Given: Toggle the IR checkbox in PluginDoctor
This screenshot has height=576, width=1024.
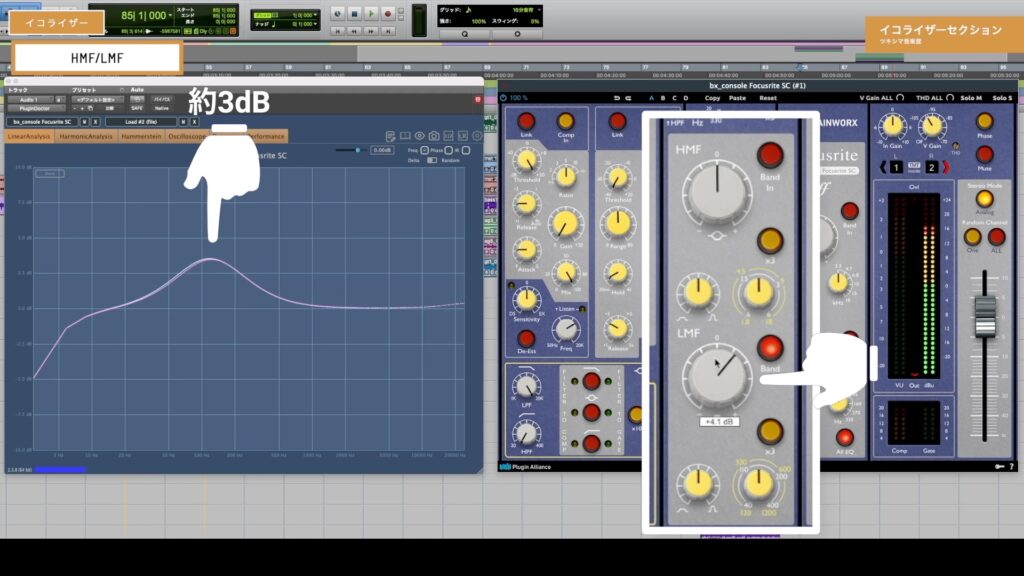Looking at the screenshot, I should [466, 150].
